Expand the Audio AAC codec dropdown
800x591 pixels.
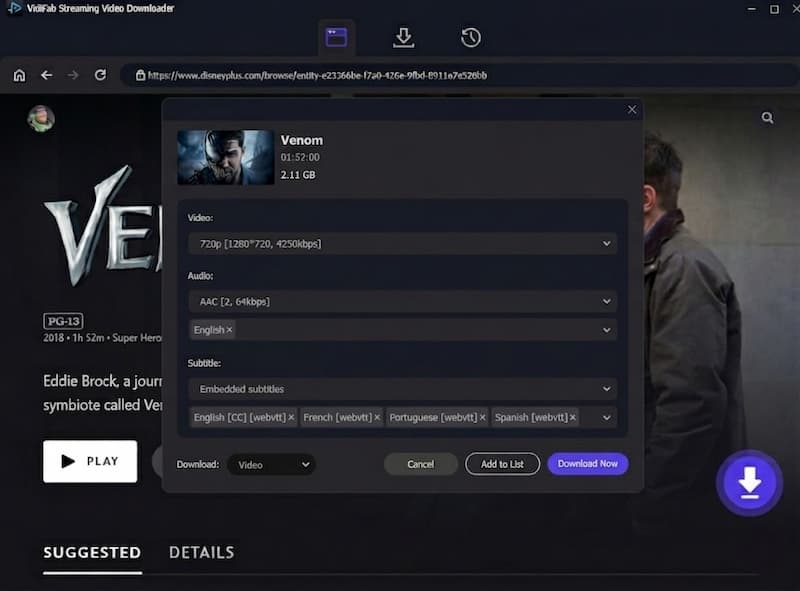coord(403,302)
